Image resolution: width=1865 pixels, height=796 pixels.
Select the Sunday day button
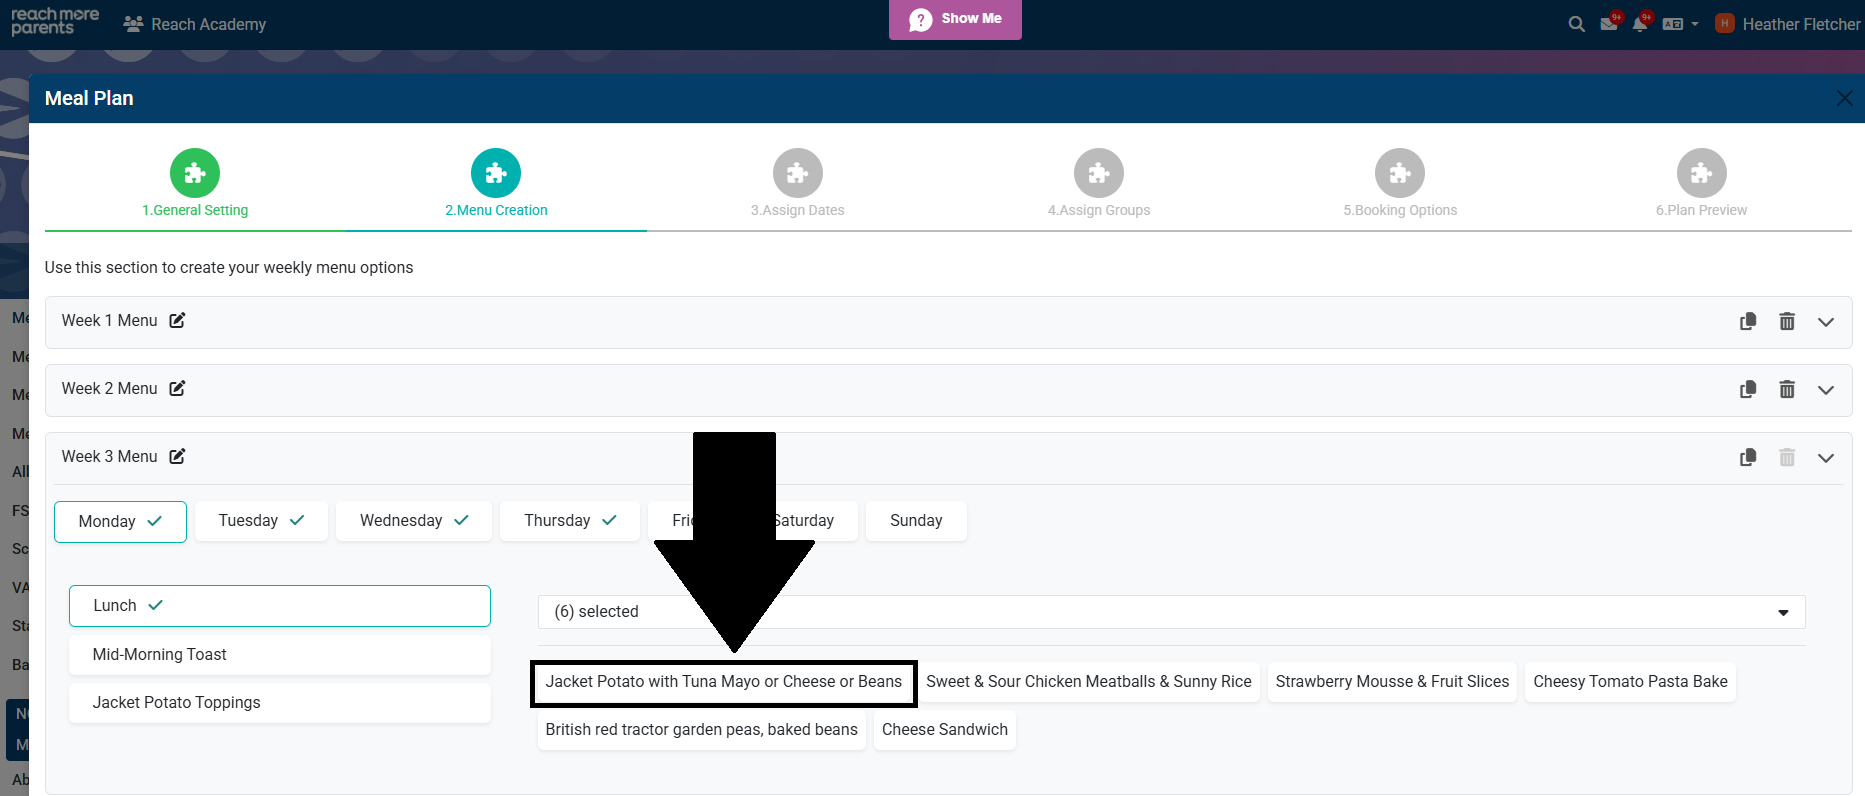click(x=915, y=521)
